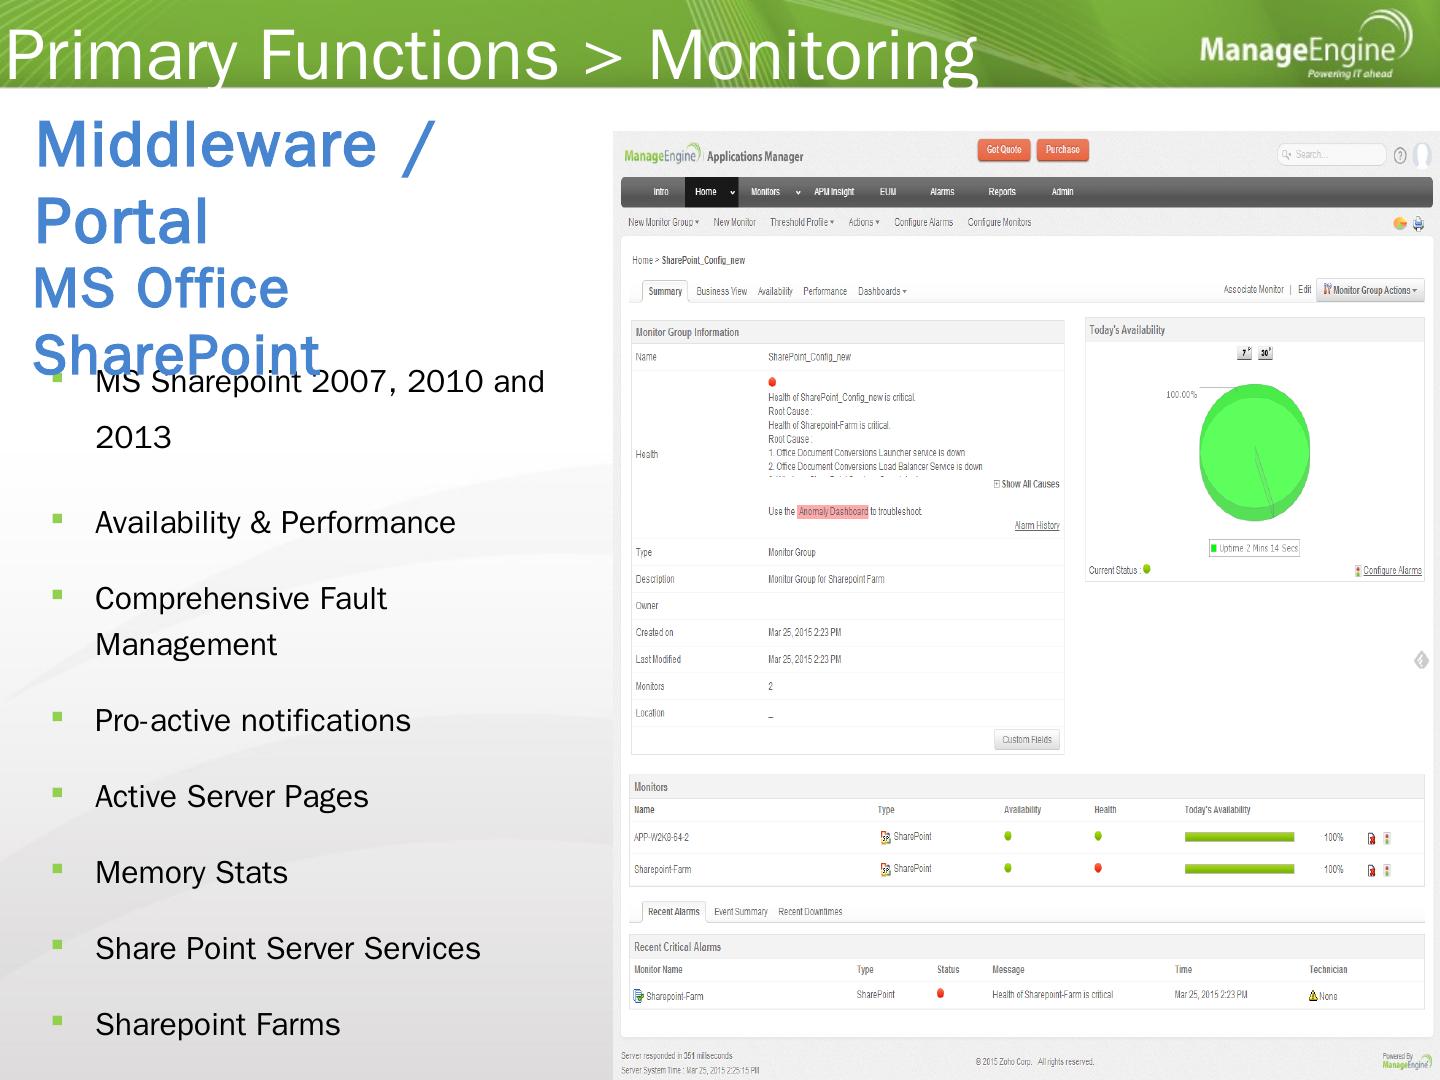Image resolution: width=1440 pixels, height=1080 pixels.
Task: Open the Anomaly Dashboard link
Action: [833, 512]
